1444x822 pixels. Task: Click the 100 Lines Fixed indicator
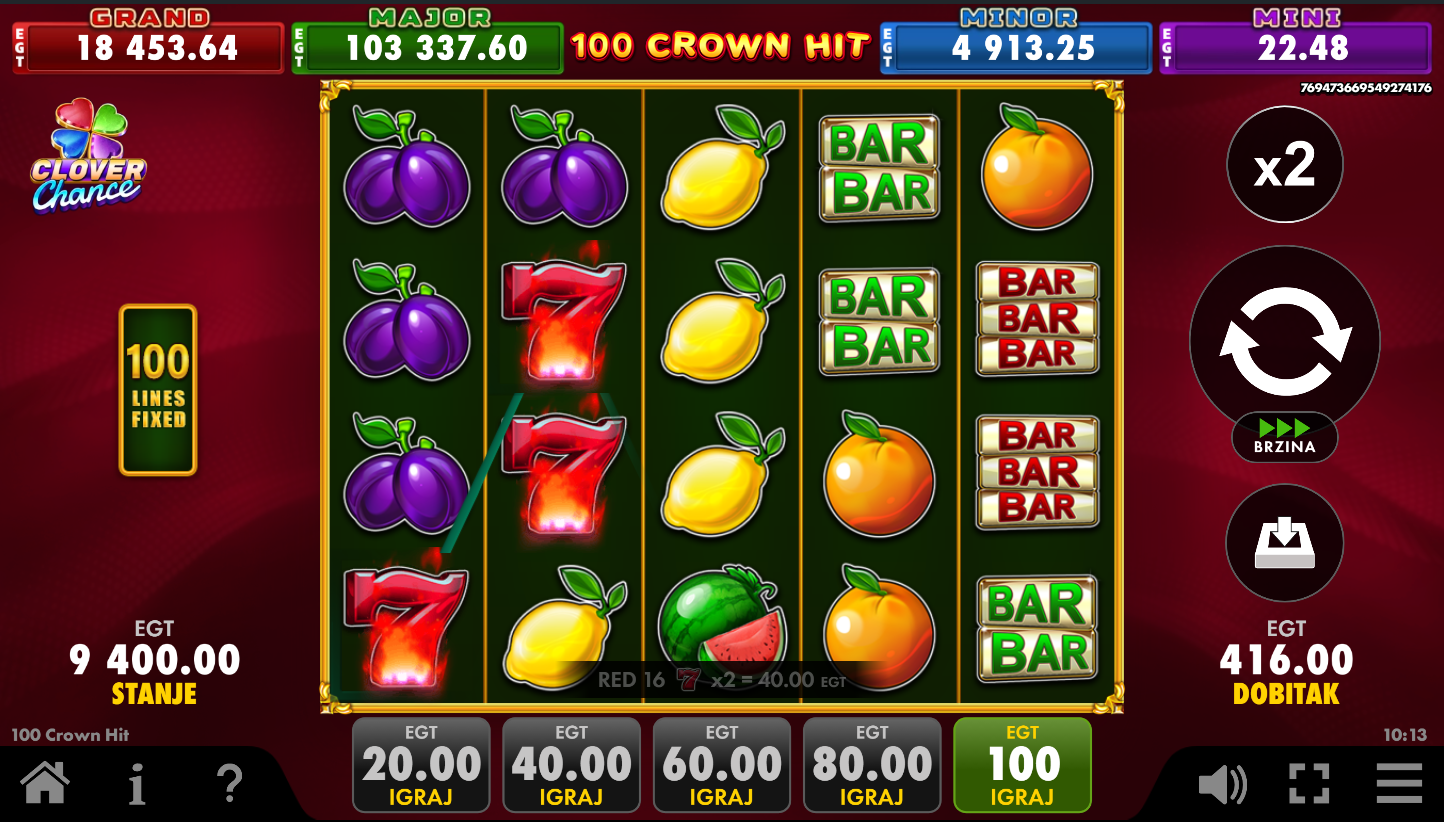click(158, 390)
